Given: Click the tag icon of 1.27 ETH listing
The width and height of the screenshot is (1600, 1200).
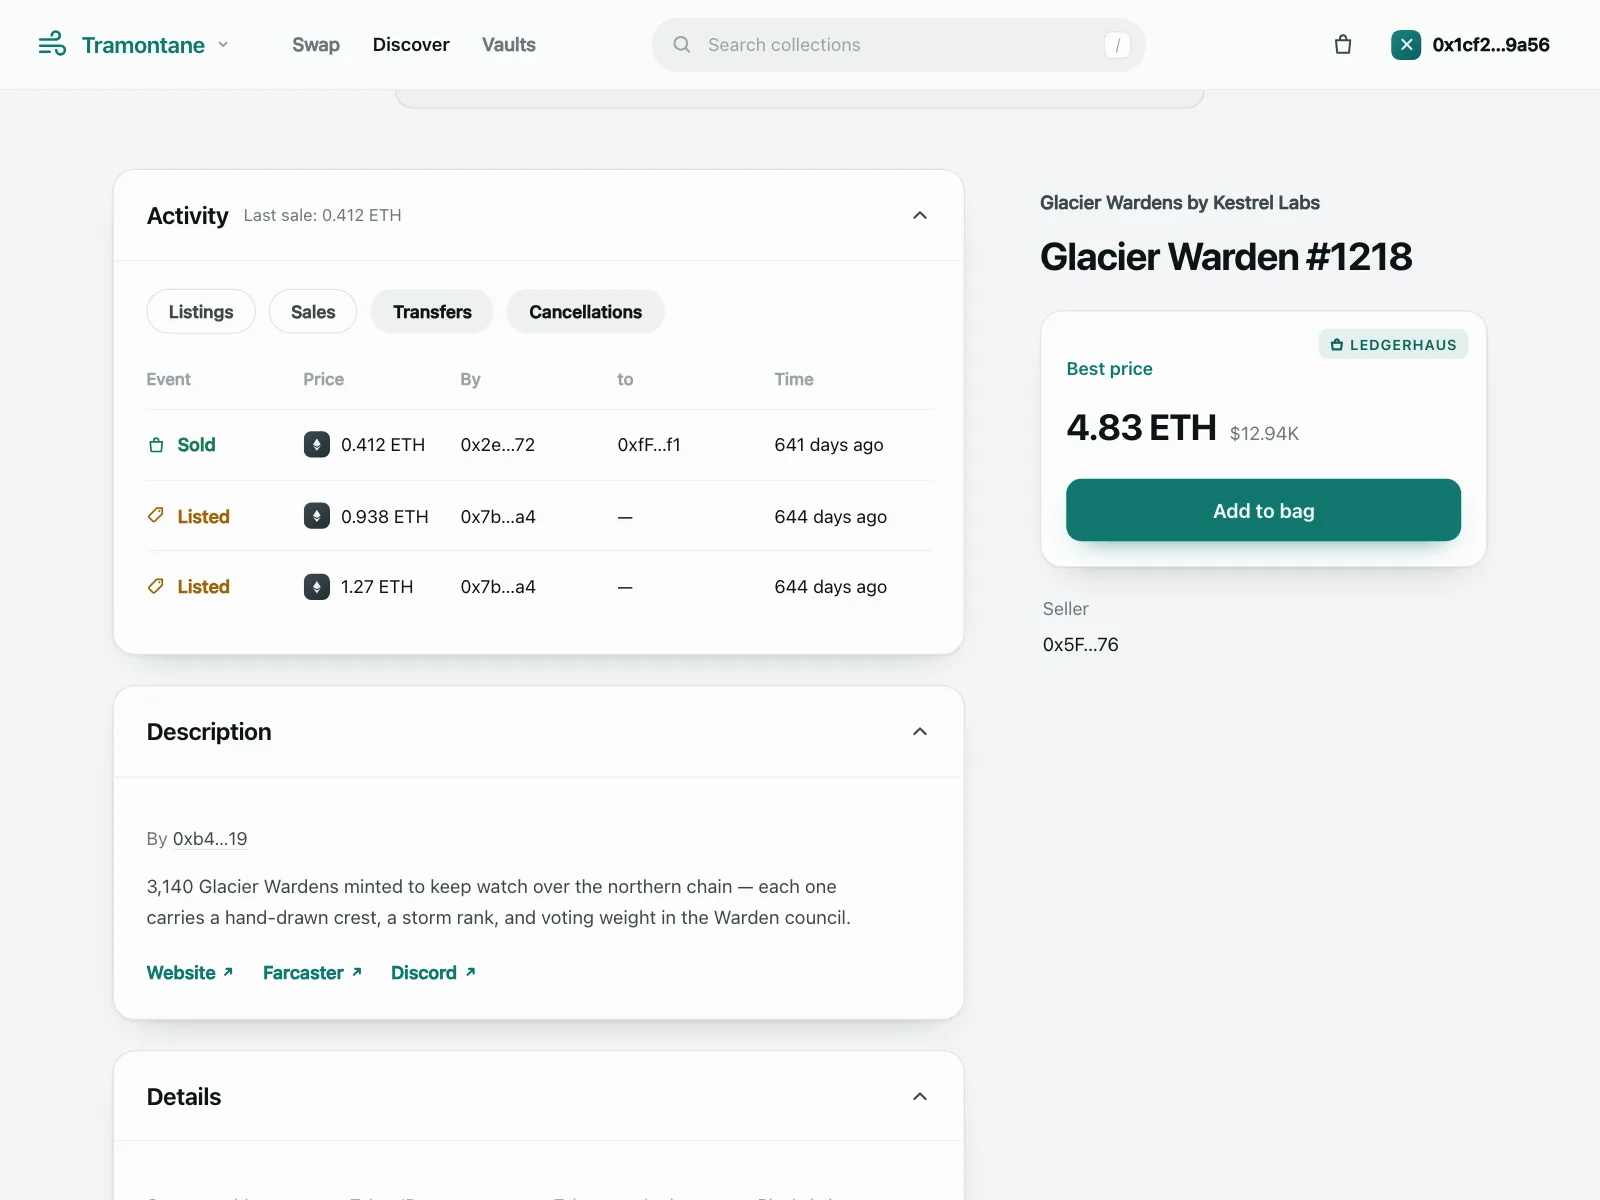Looking at the screenshot, I should 156,586.
